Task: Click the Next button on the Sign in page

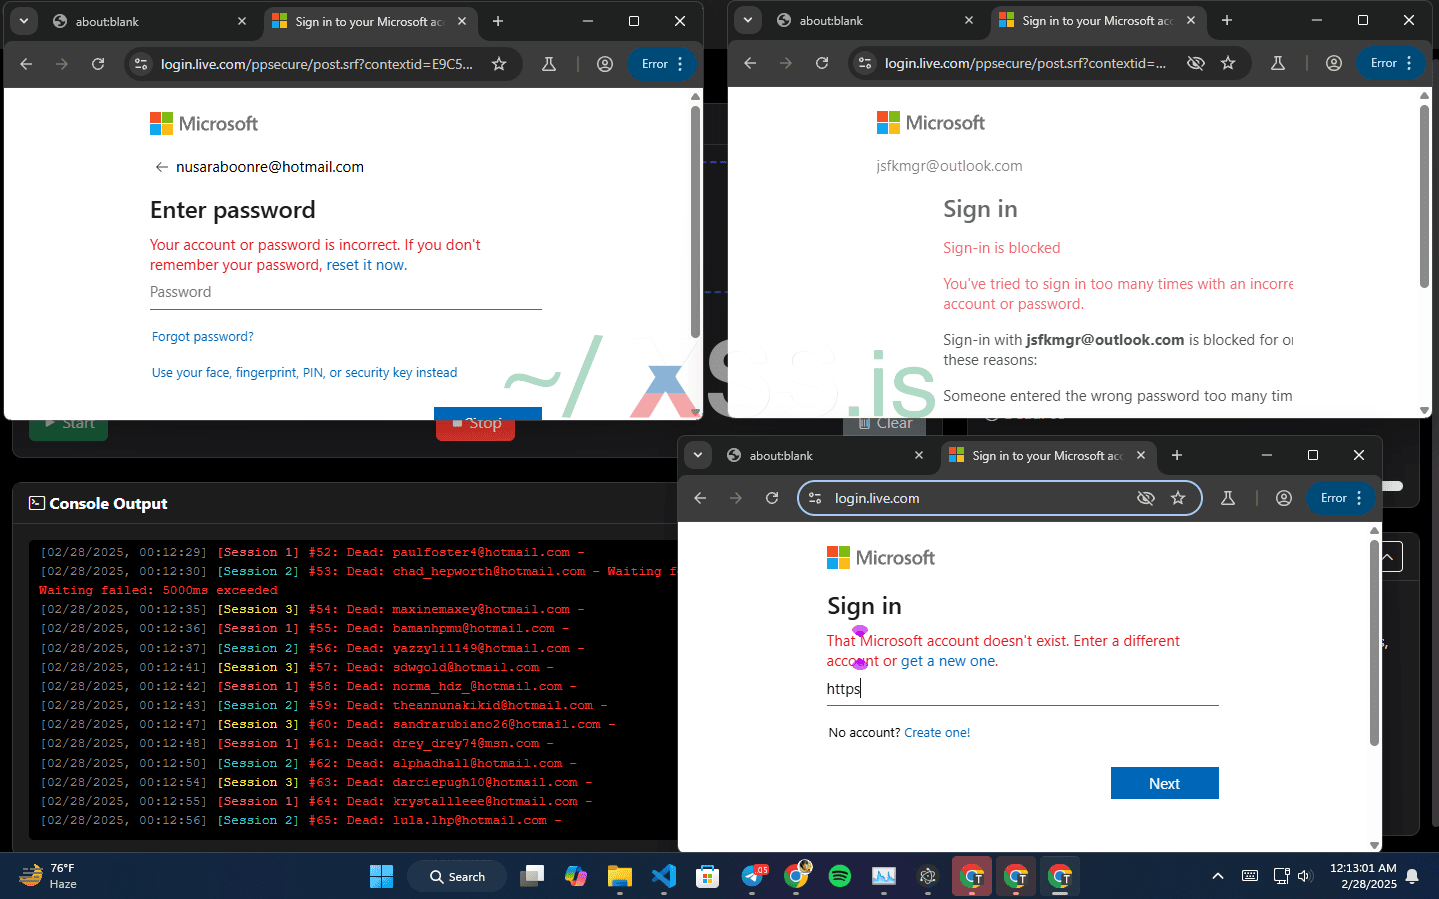Action: 1165,783
